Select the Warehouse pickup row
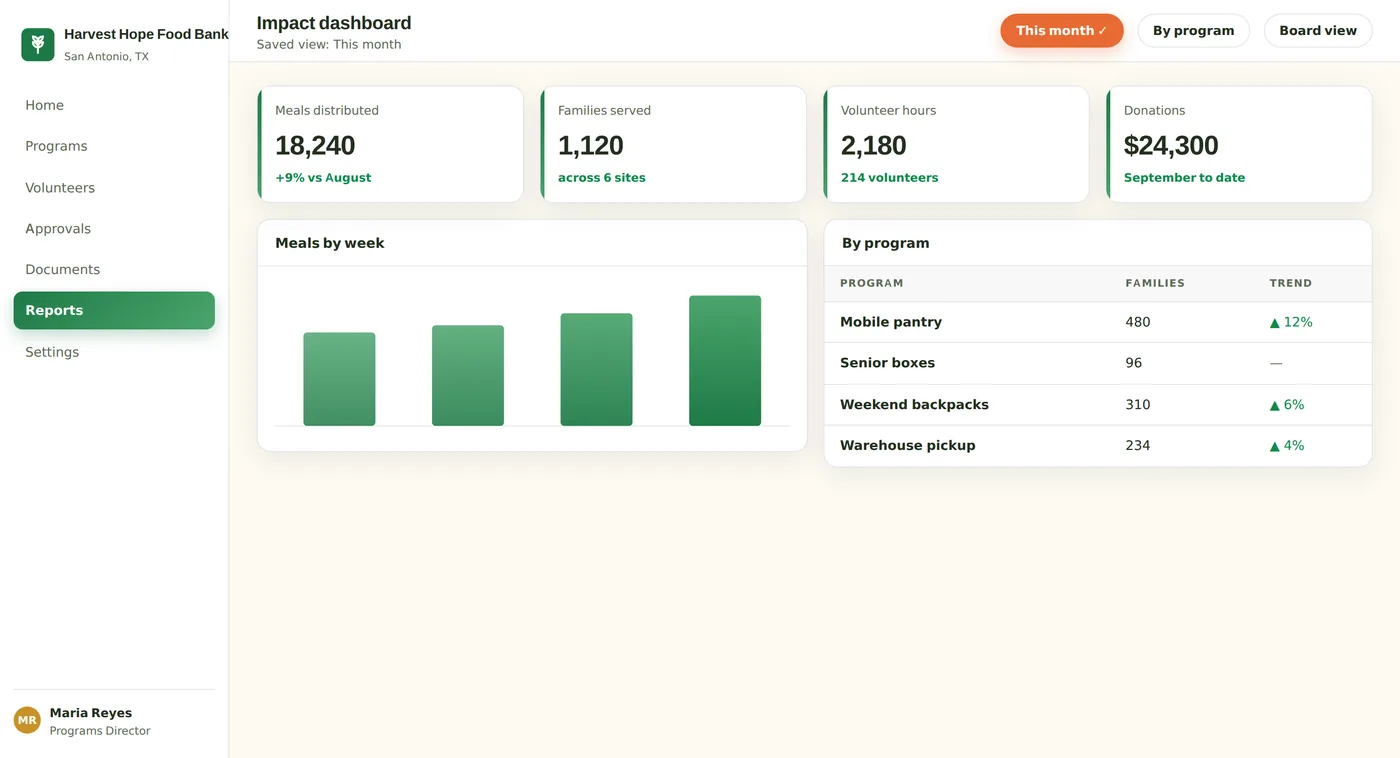 [1098, 446]
